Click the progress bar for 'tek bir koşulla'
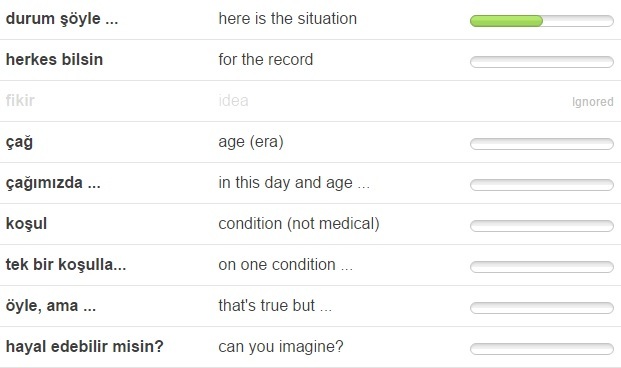The height and width of the screenshot is (368, 621). click(542, 267)
